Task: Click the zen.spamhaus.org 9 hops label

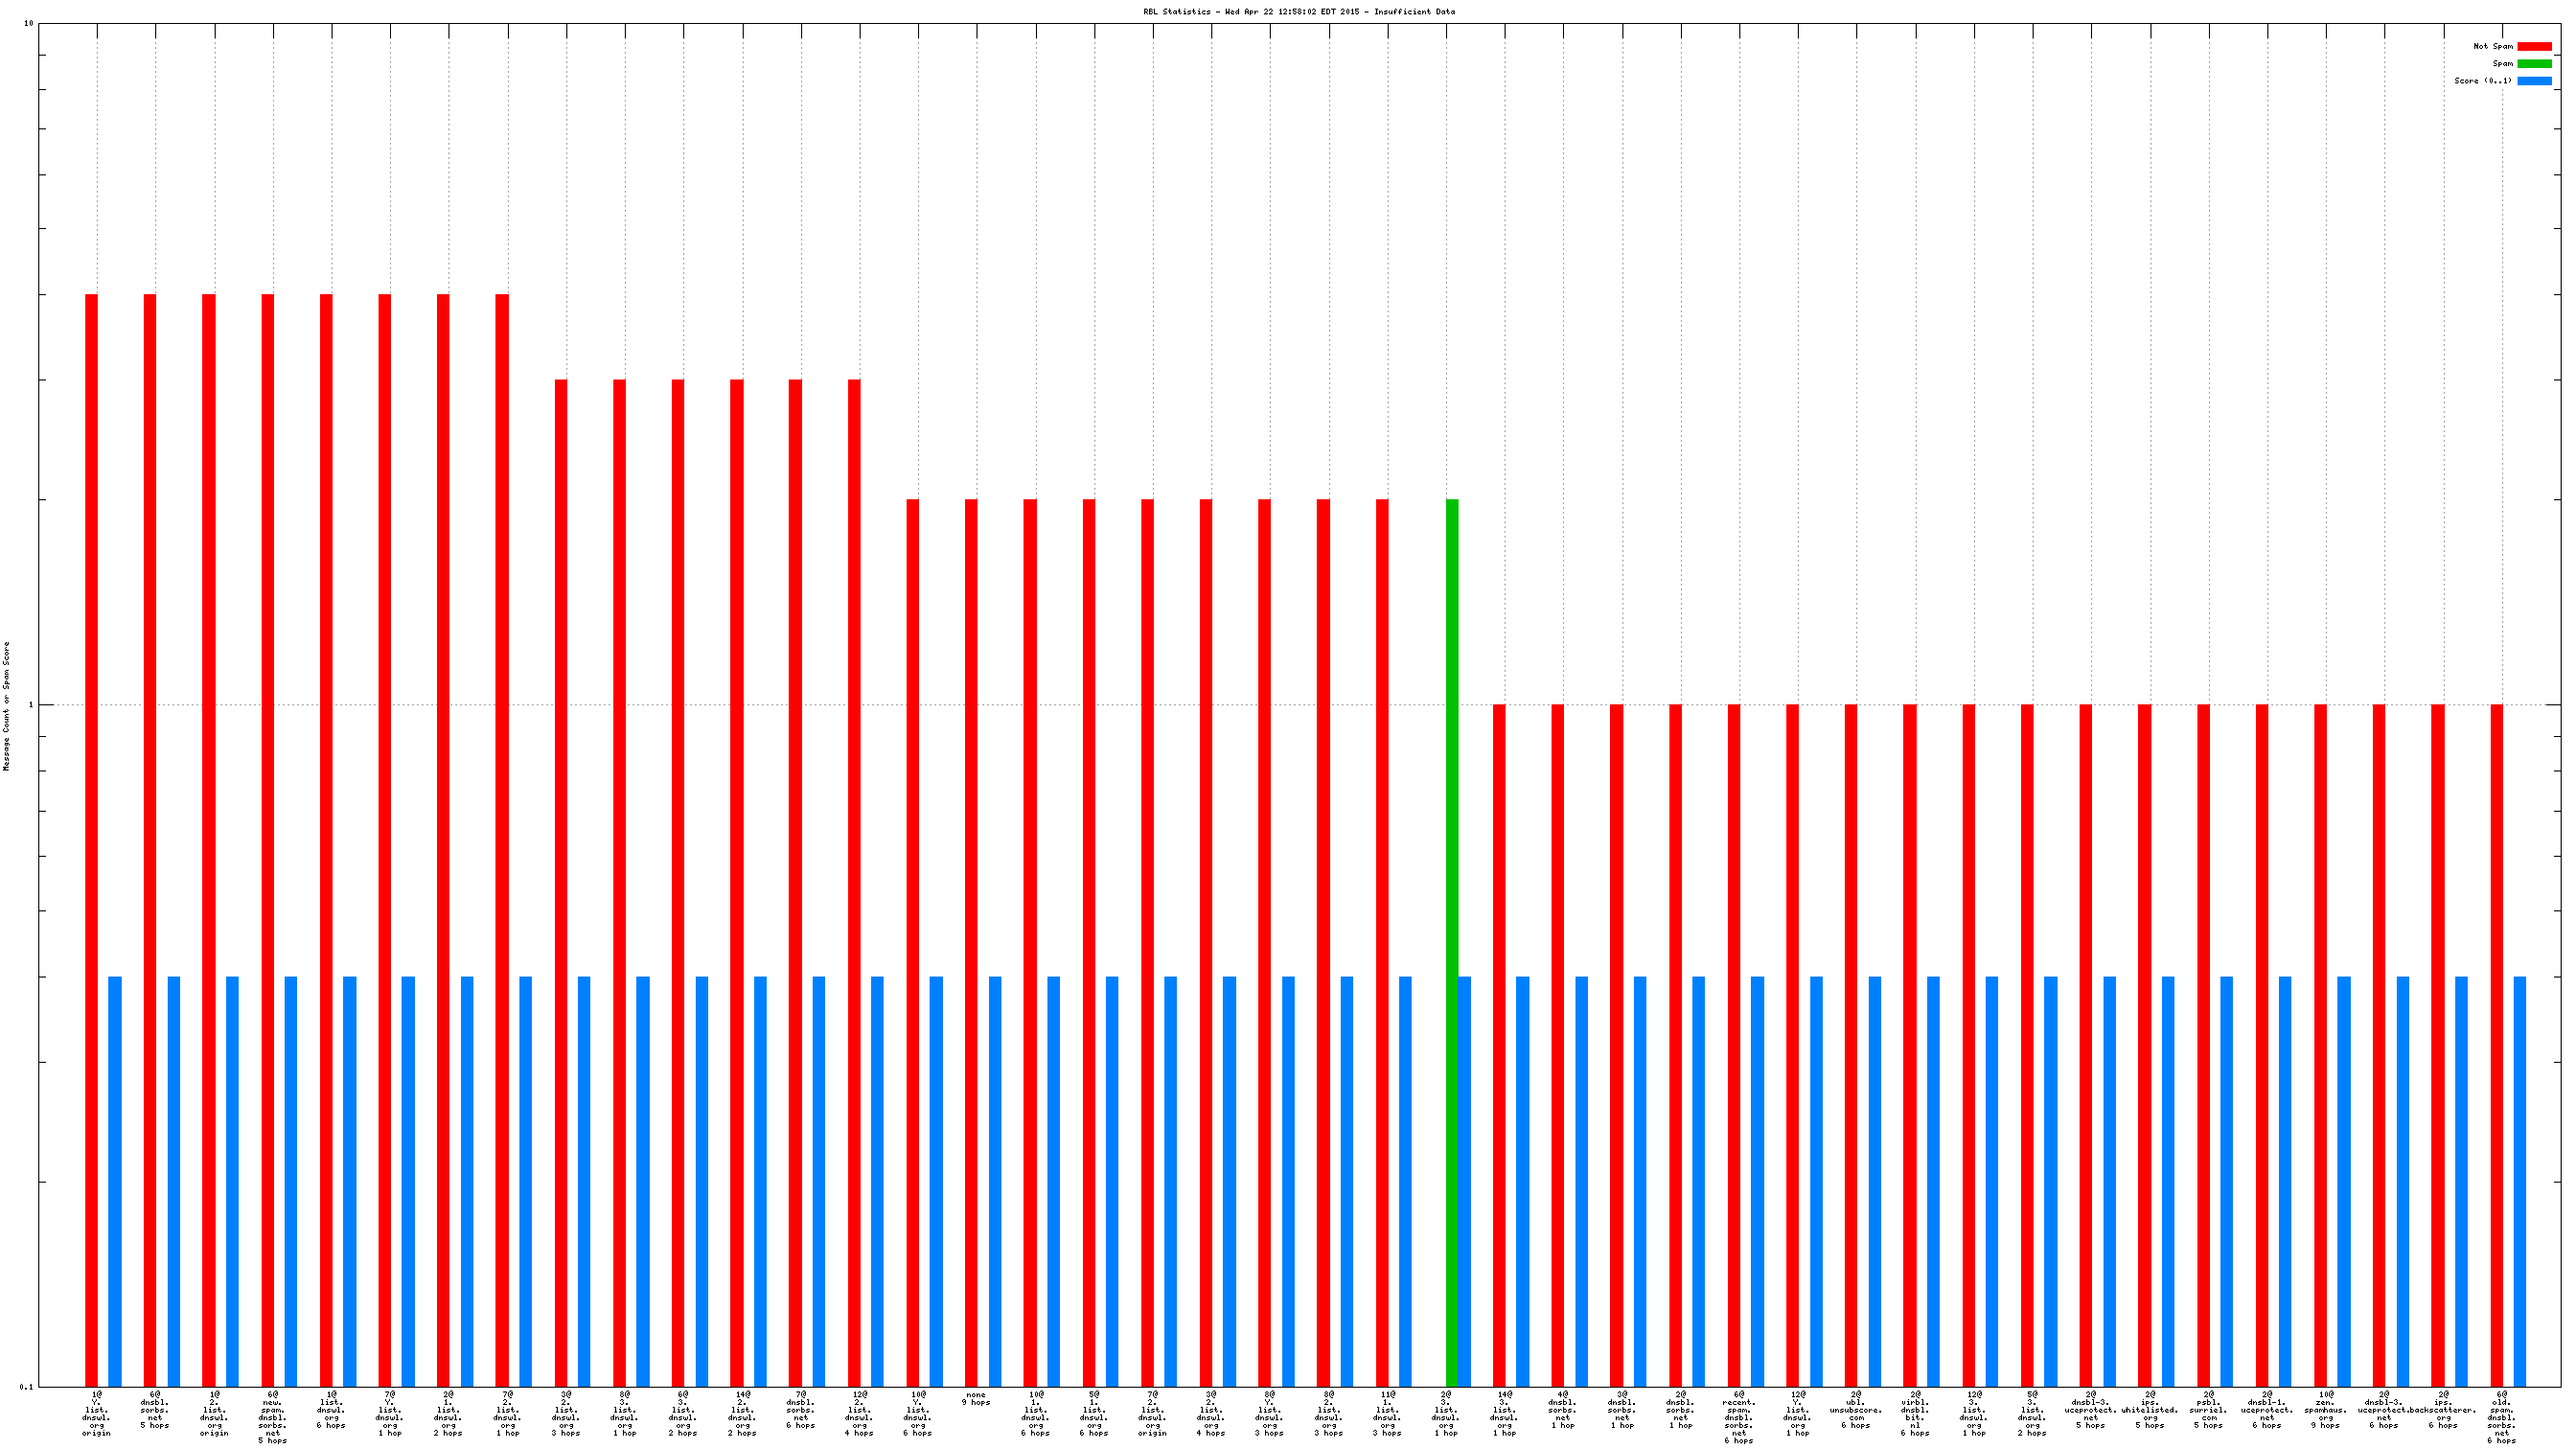Action: point(2325,1410)
